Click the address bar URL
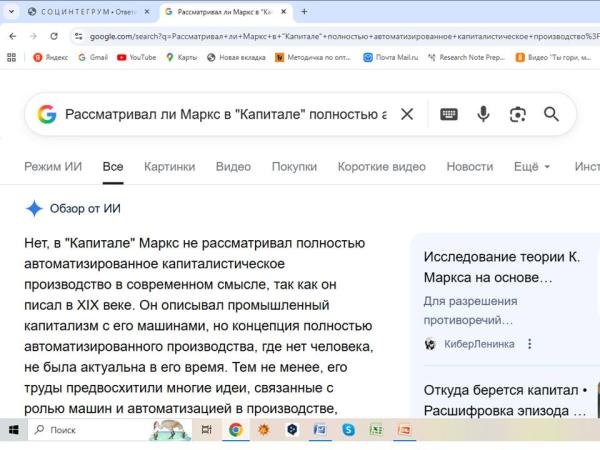The height and width of the screenshot is (450, 600). click(344, 36)
